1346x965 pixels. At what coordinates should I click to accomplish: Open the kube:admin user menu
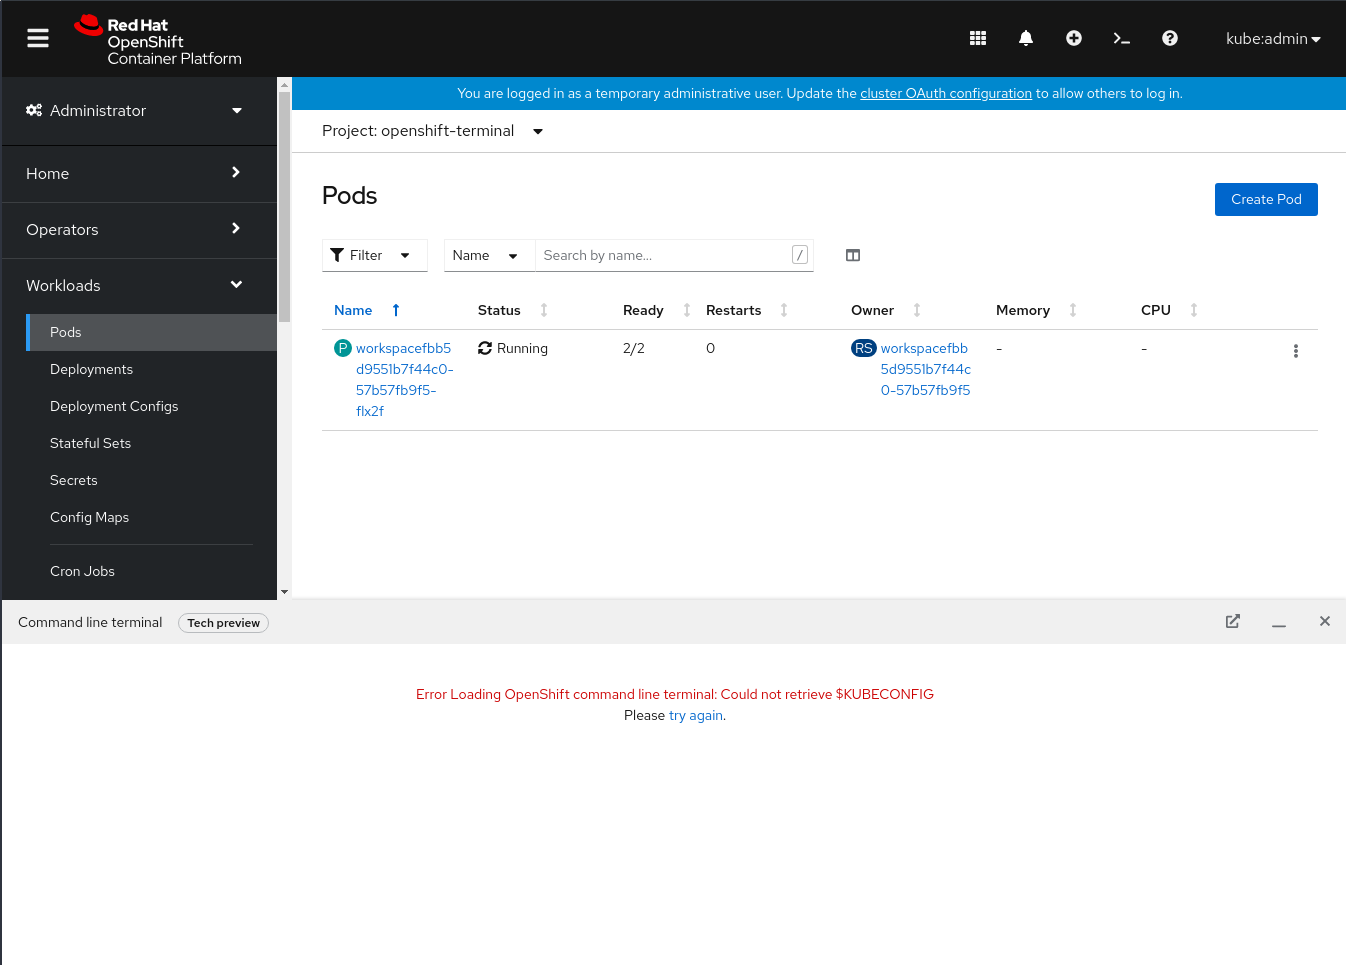pos(1273,39)
